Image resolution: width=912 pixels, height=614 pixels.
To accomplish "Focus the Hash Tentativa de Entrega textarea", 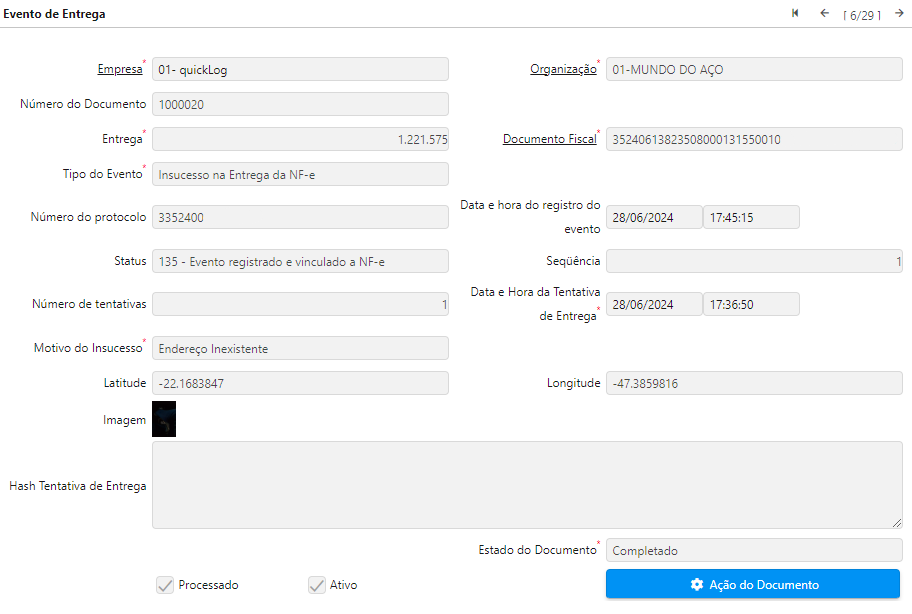I will click(527, 485).
